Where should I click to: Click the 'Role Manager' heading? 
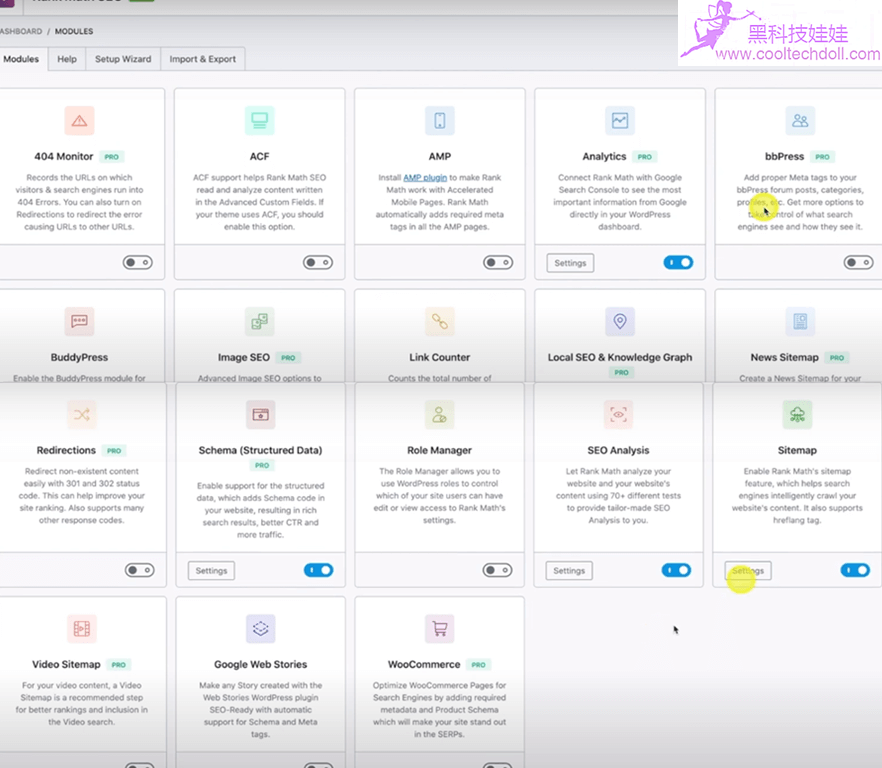pos(439,450)
